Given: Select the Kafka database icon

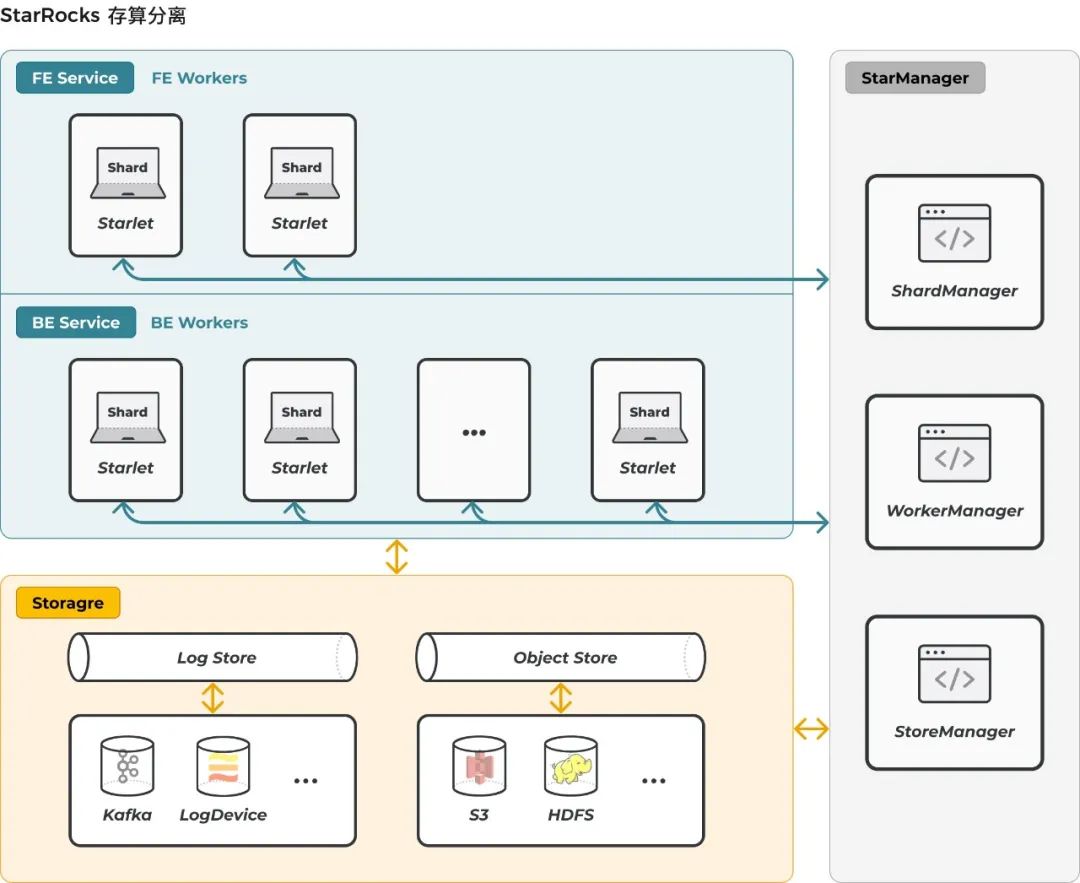Looking at the screenshot, I should pyautogui.click(x=127, y=766).
